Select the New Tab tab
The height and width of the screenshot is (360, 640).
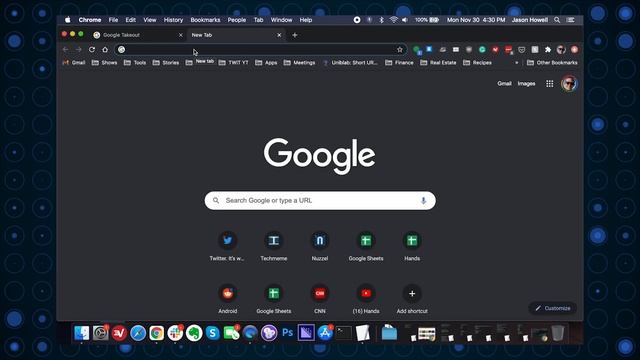pyautogui.click(x=235, y=35)
